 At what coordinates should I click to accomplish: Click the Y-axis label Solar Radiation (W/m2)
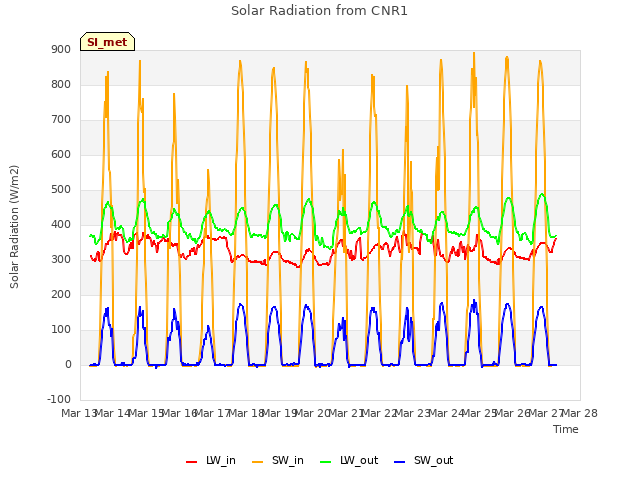click(x=14, y=227)
